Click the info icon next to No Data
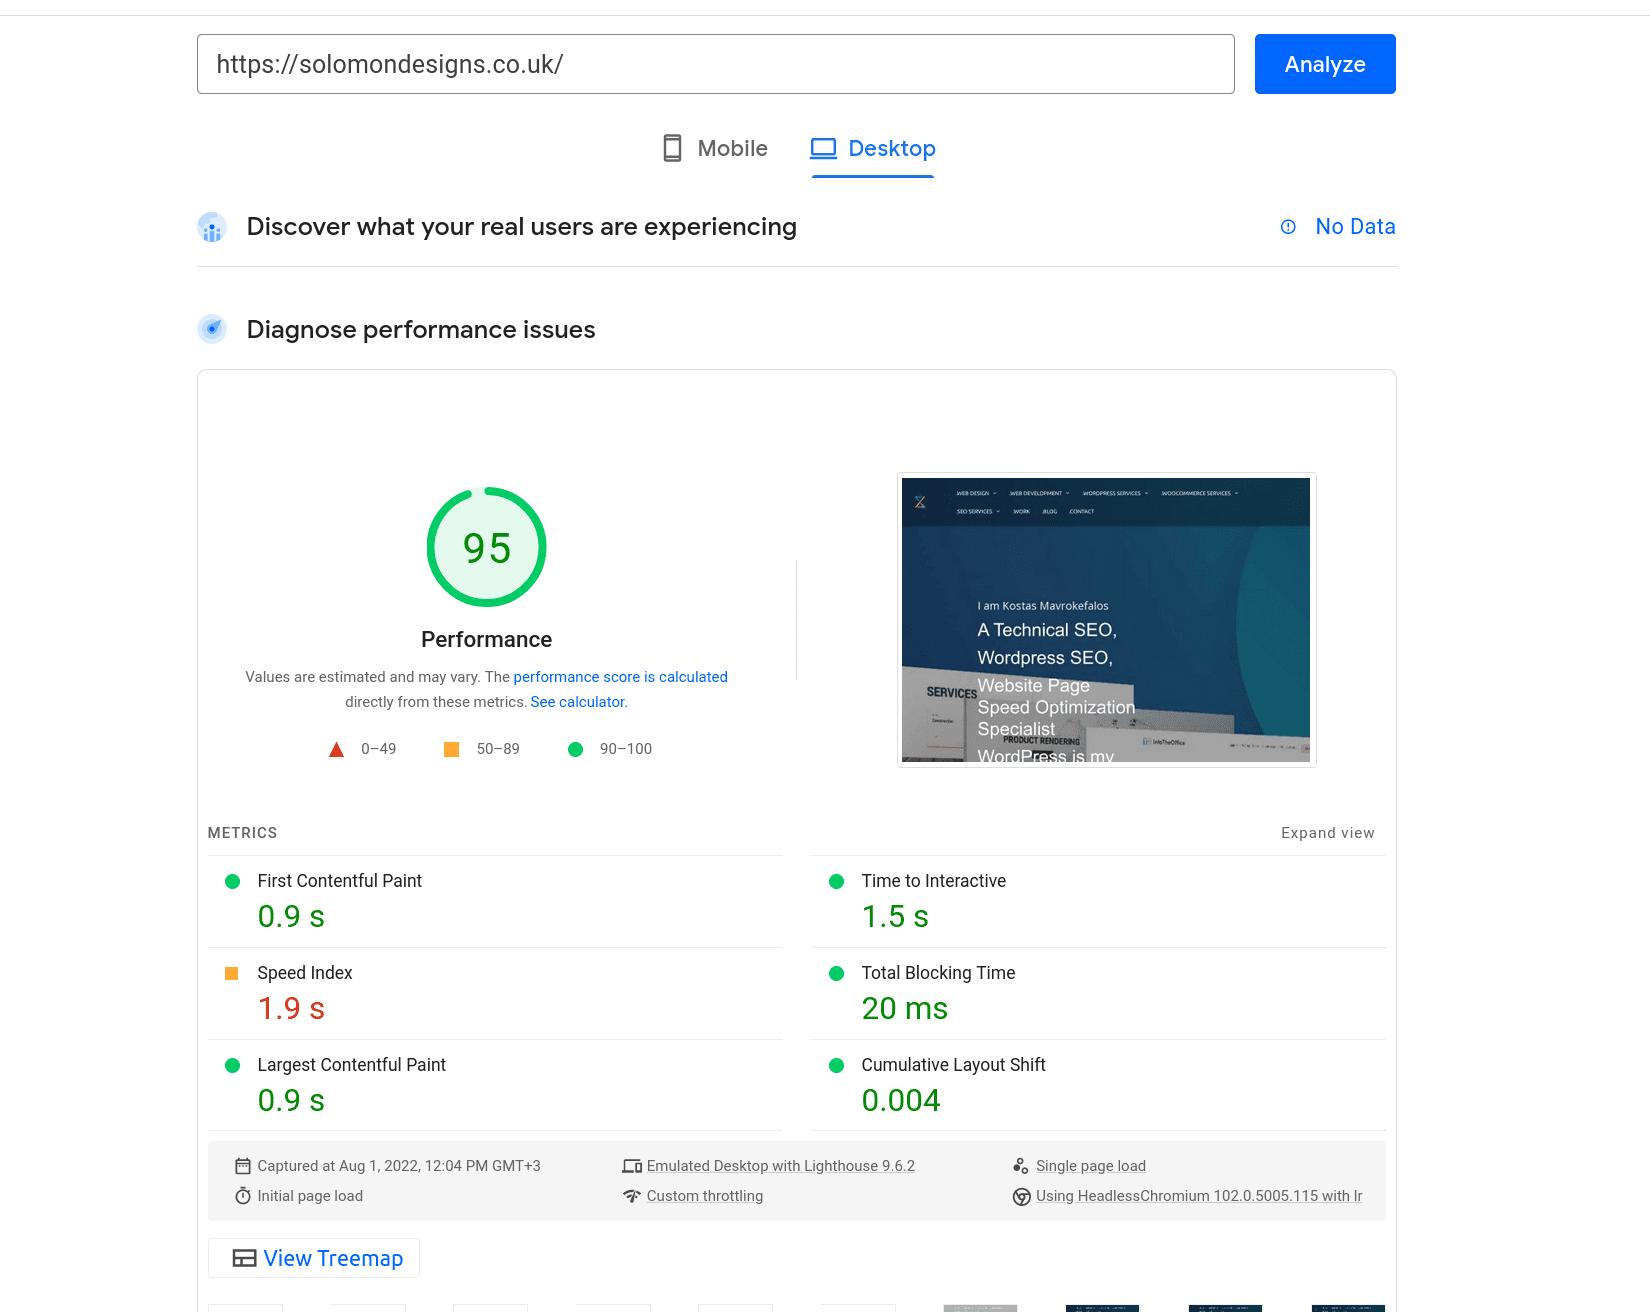Image resolution: width=1650 pixels, height=1312 pixels. tap(1288, 227)
